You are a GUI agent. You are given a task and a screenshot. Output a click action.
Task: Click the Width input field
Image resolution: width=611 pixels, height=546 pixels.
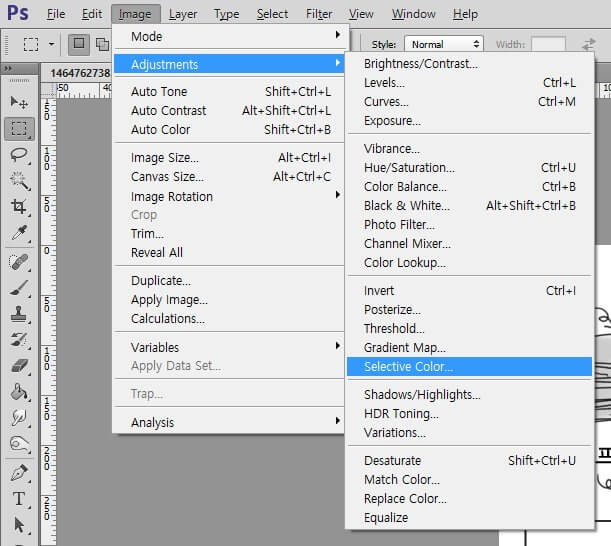(548, 44)
